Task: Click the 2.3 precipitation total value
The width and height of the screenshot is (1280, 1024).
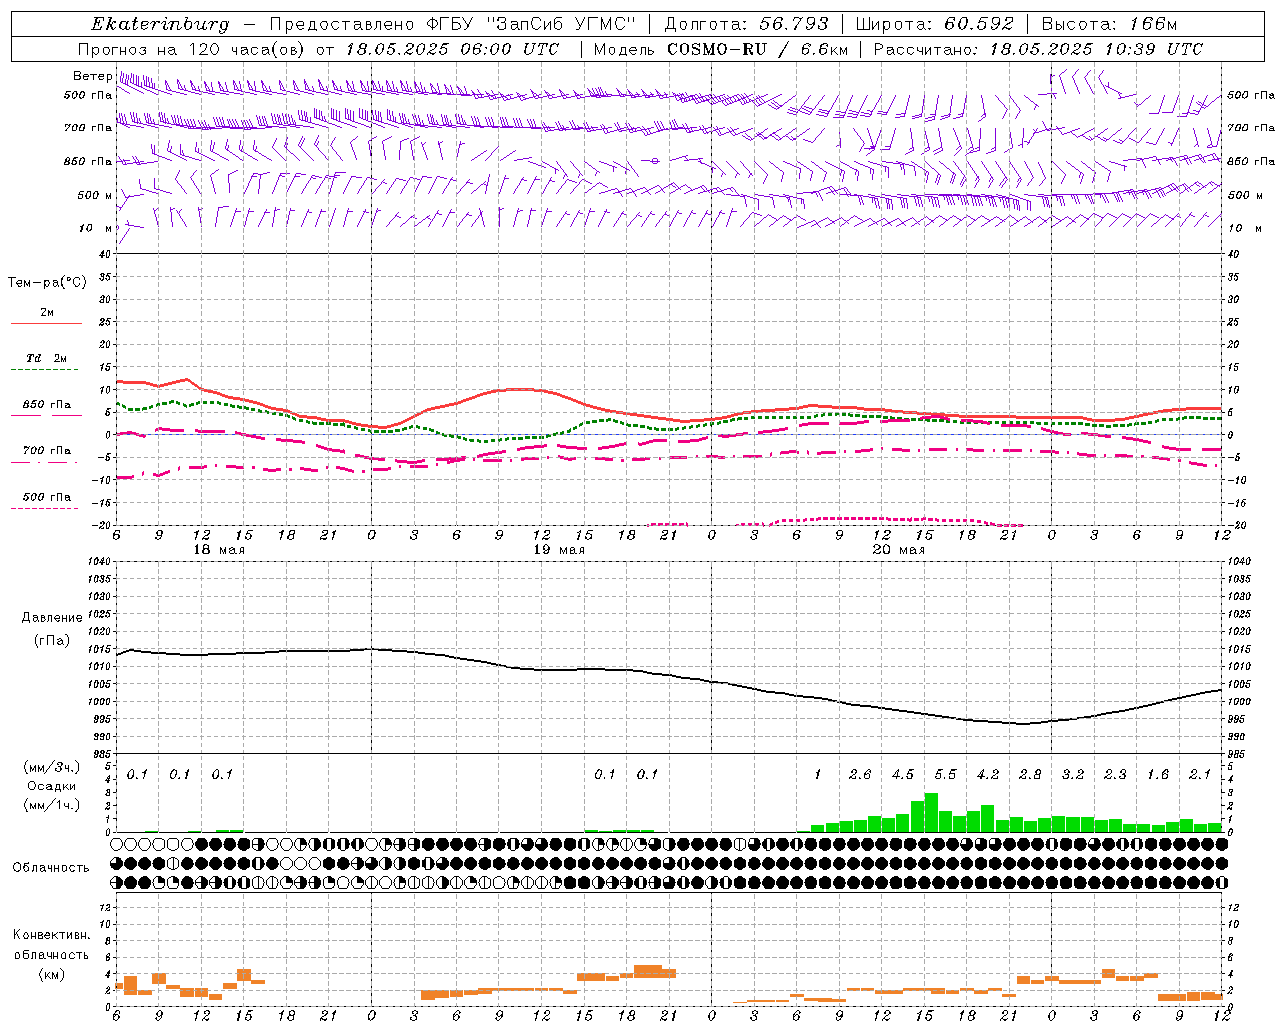Action: pos(1115,775)
